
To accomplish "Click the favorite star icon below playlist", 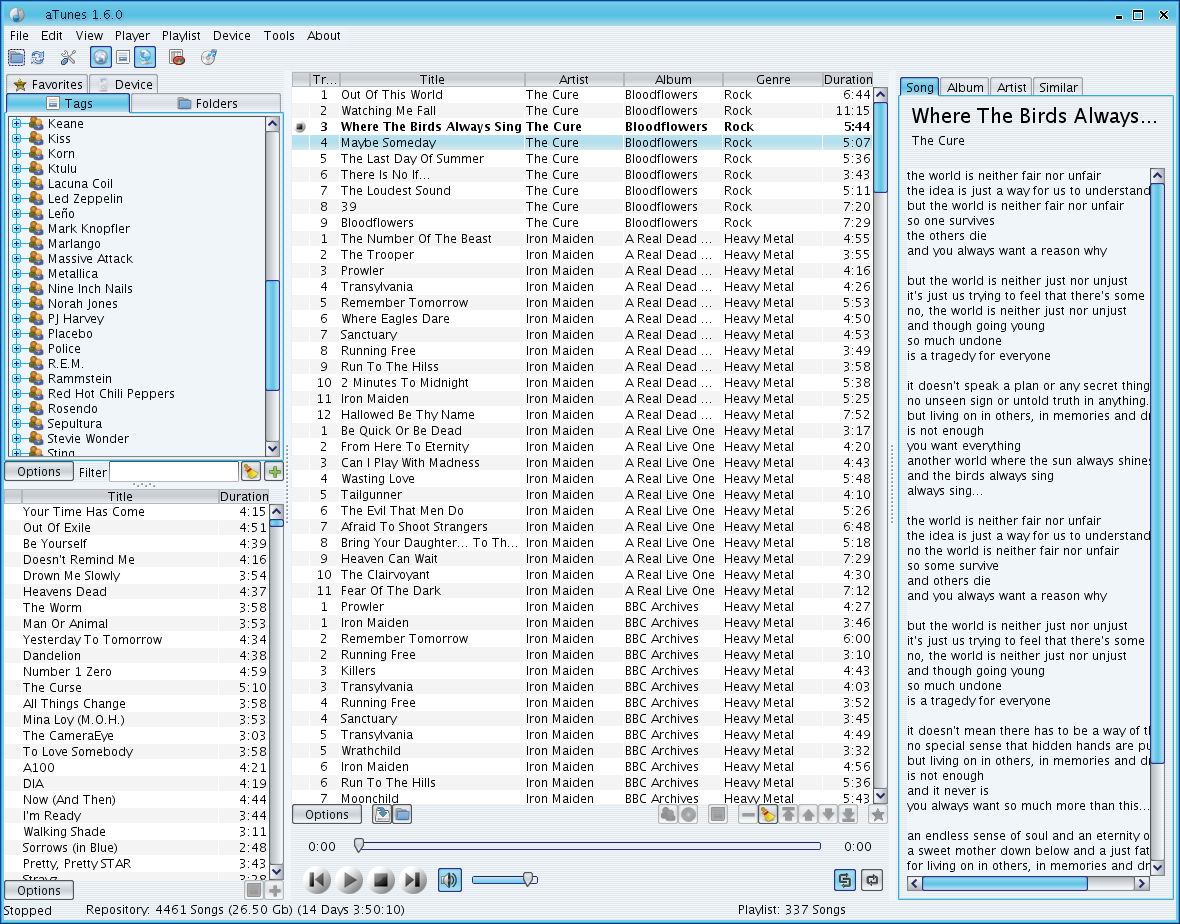I will (x=877, y=815).
